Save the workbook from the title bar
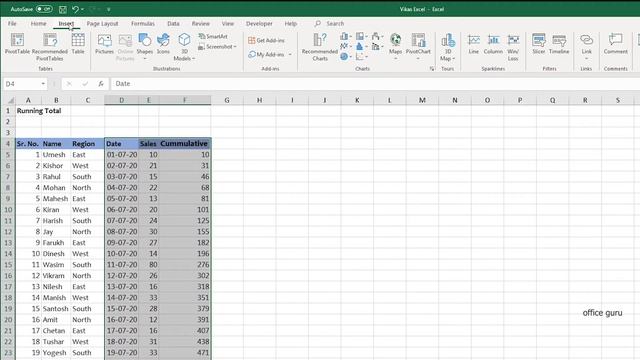The image size is (640, 360). (62, 9)
